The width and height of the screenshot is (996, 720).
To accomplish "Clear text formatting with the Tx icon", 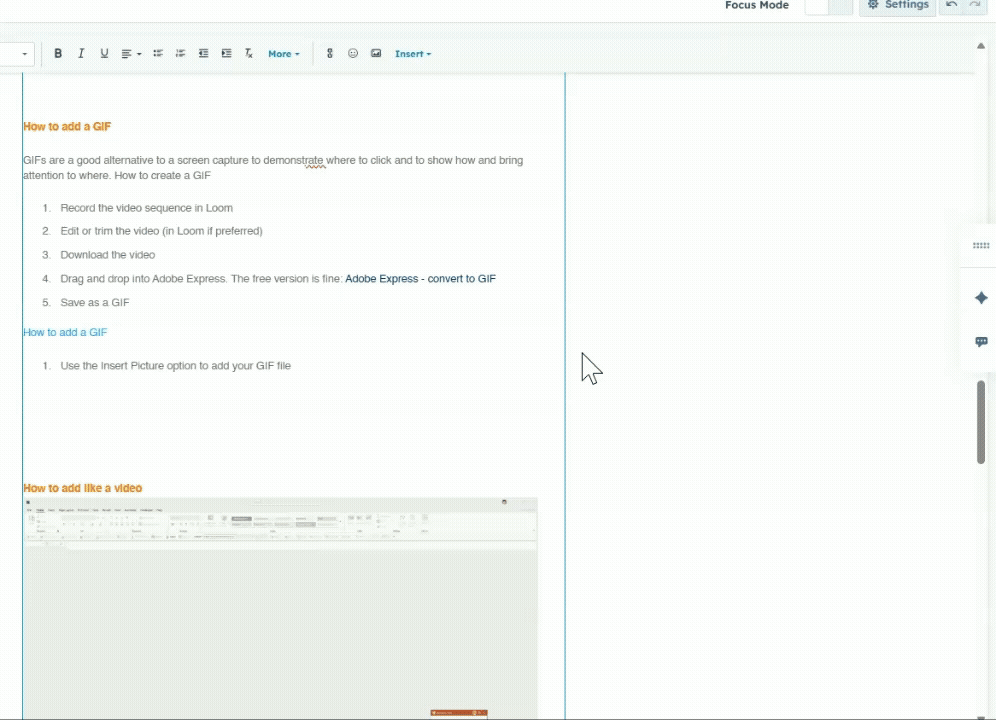I will pos(248,53).
